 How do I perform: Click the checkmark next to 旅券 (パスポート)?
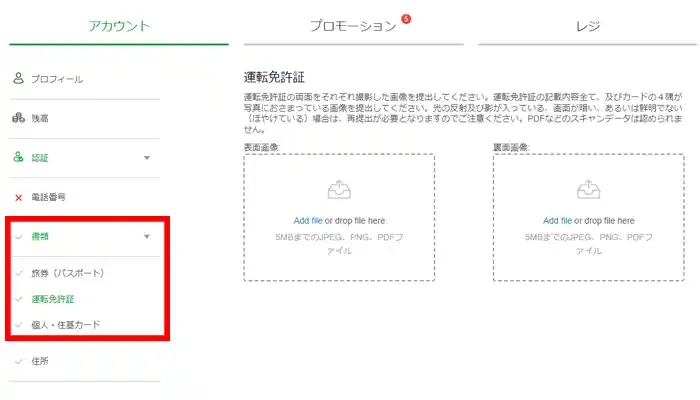click(x=19, y=273)
